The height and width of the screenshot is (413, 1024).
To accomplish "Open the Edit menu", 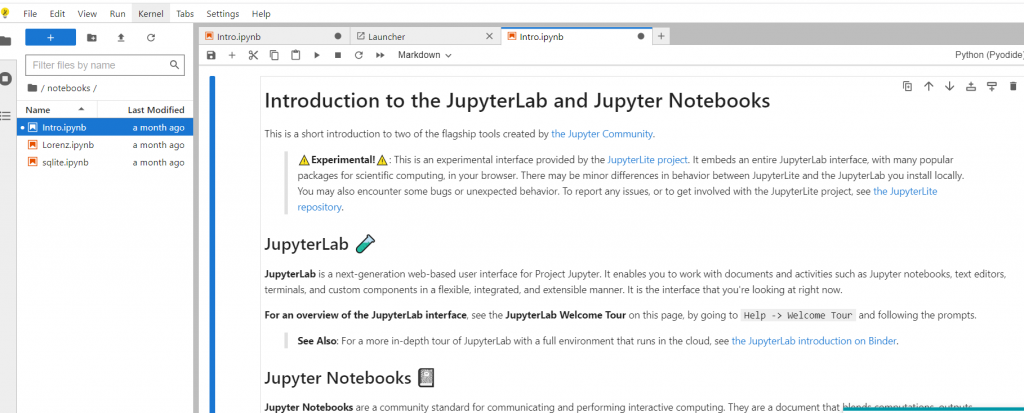I will 57,14.
